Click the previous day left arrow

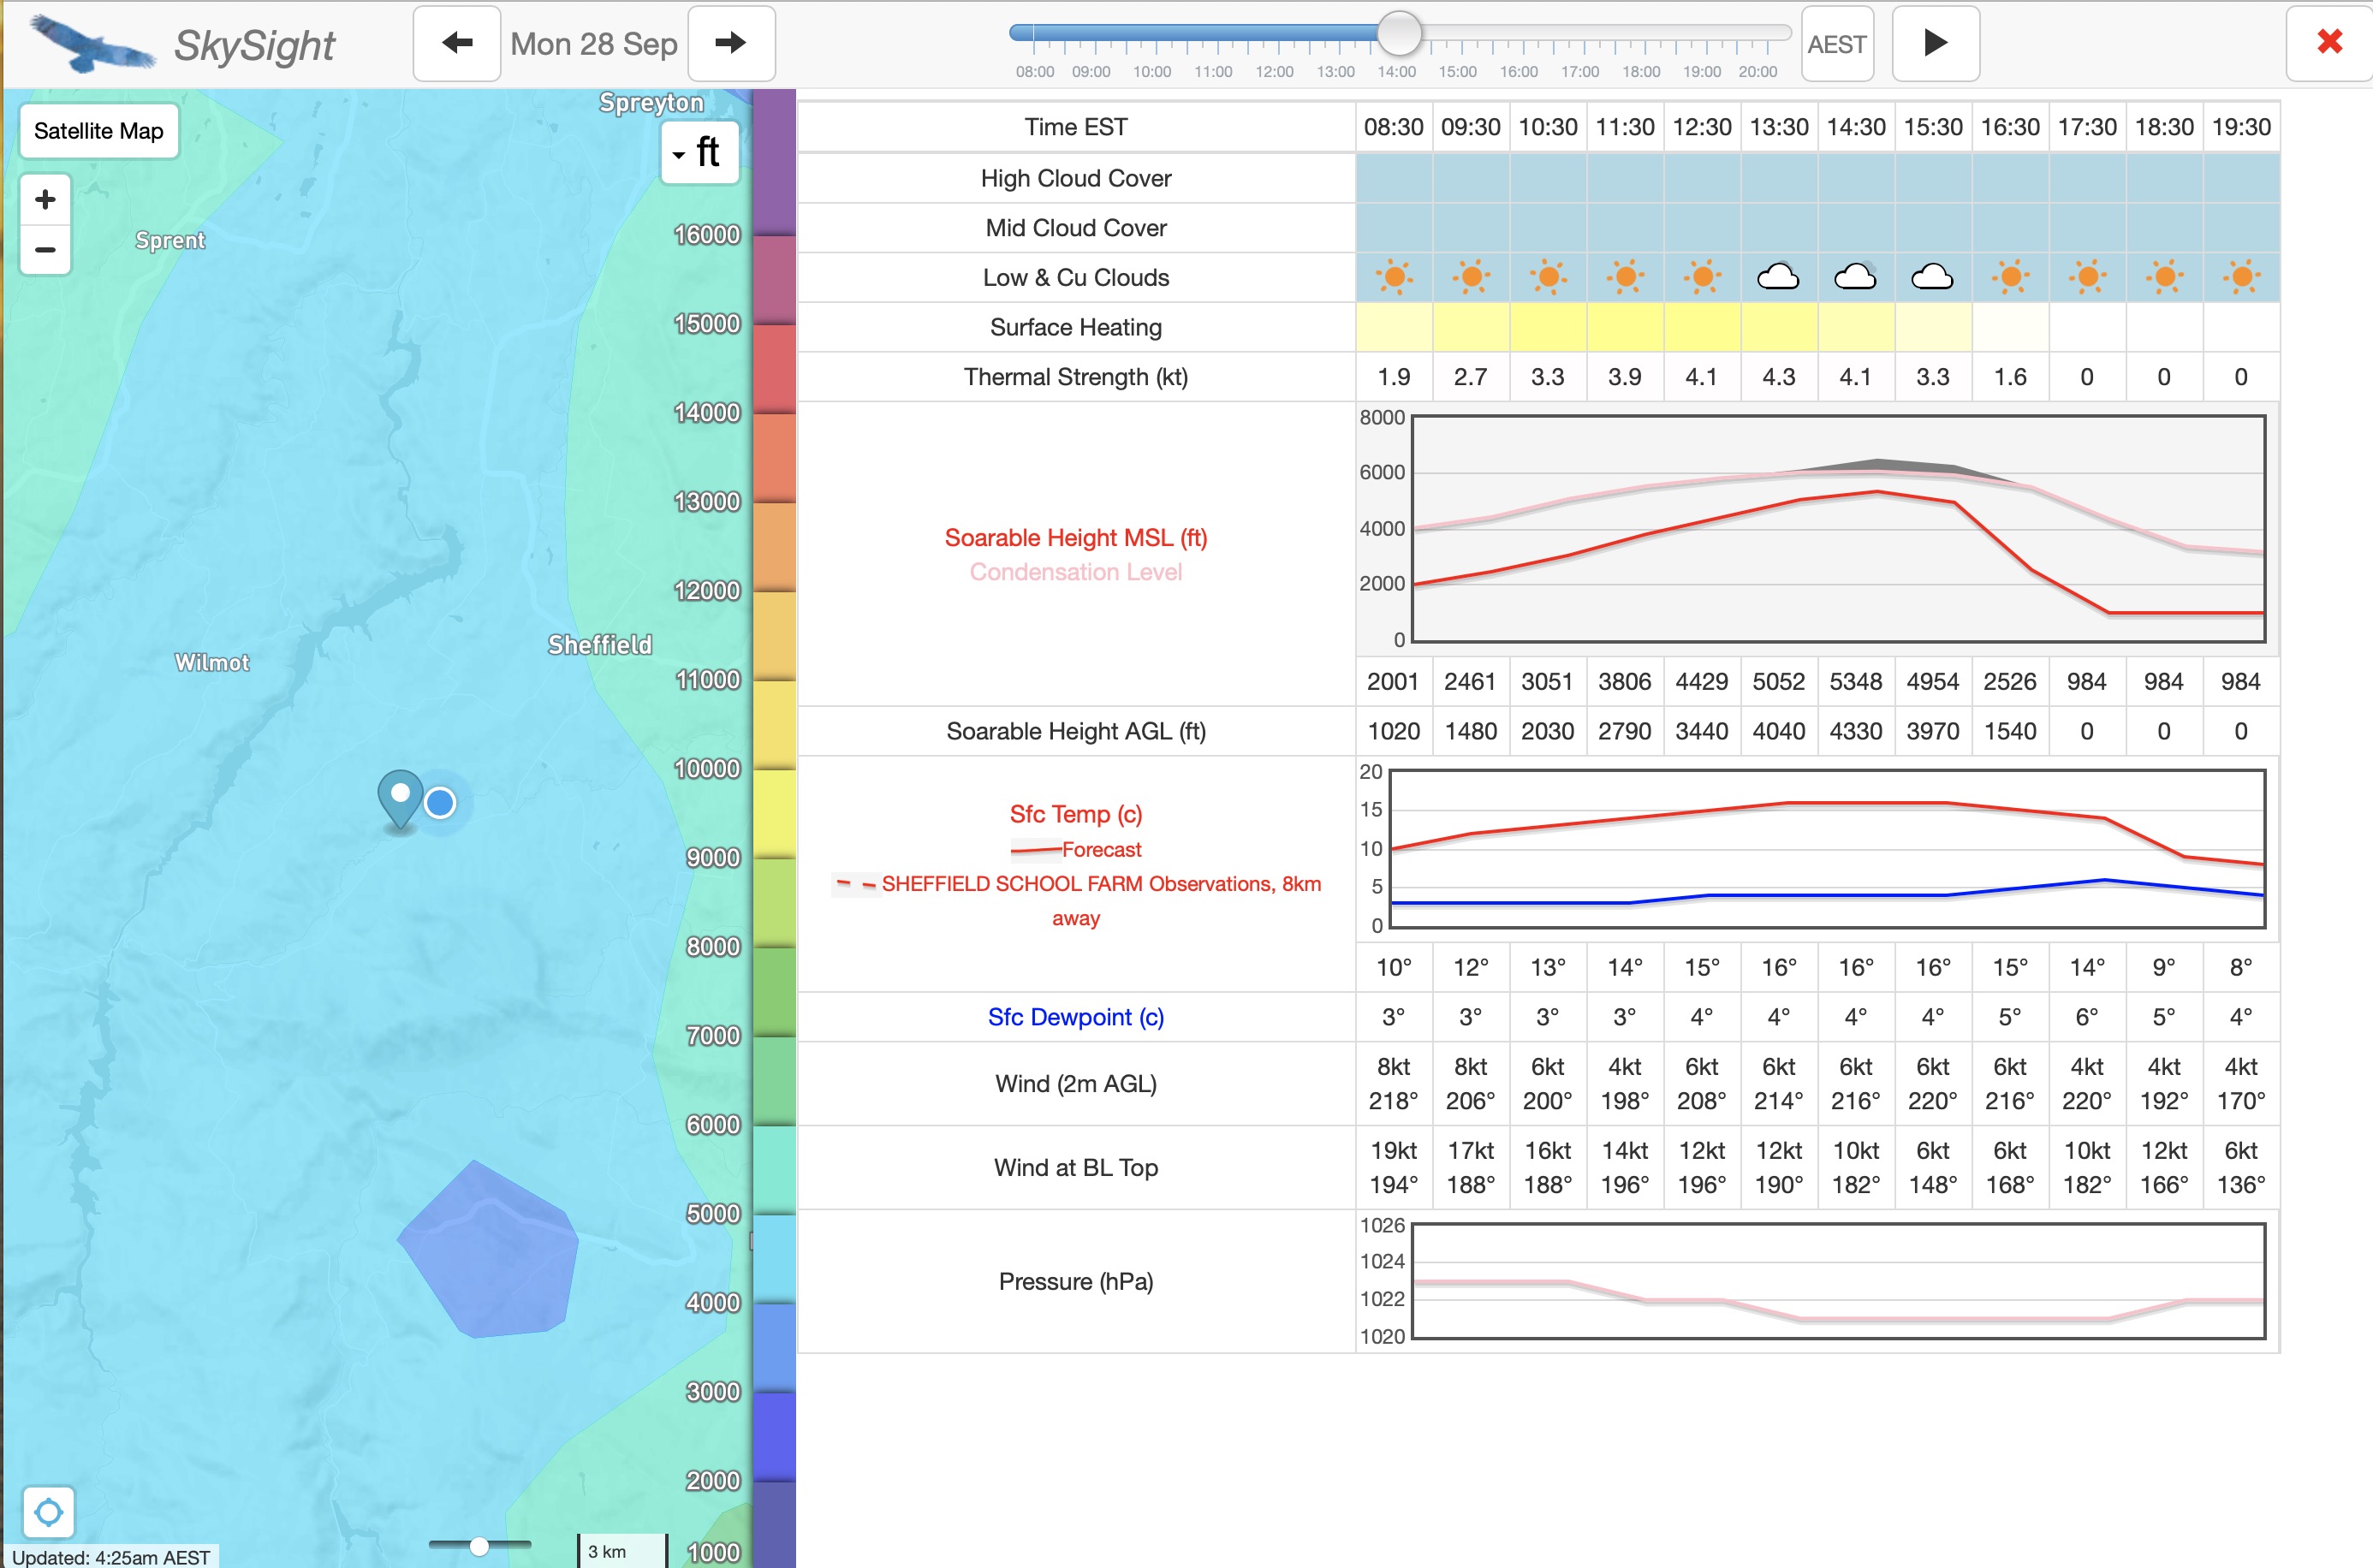(457, 43)
